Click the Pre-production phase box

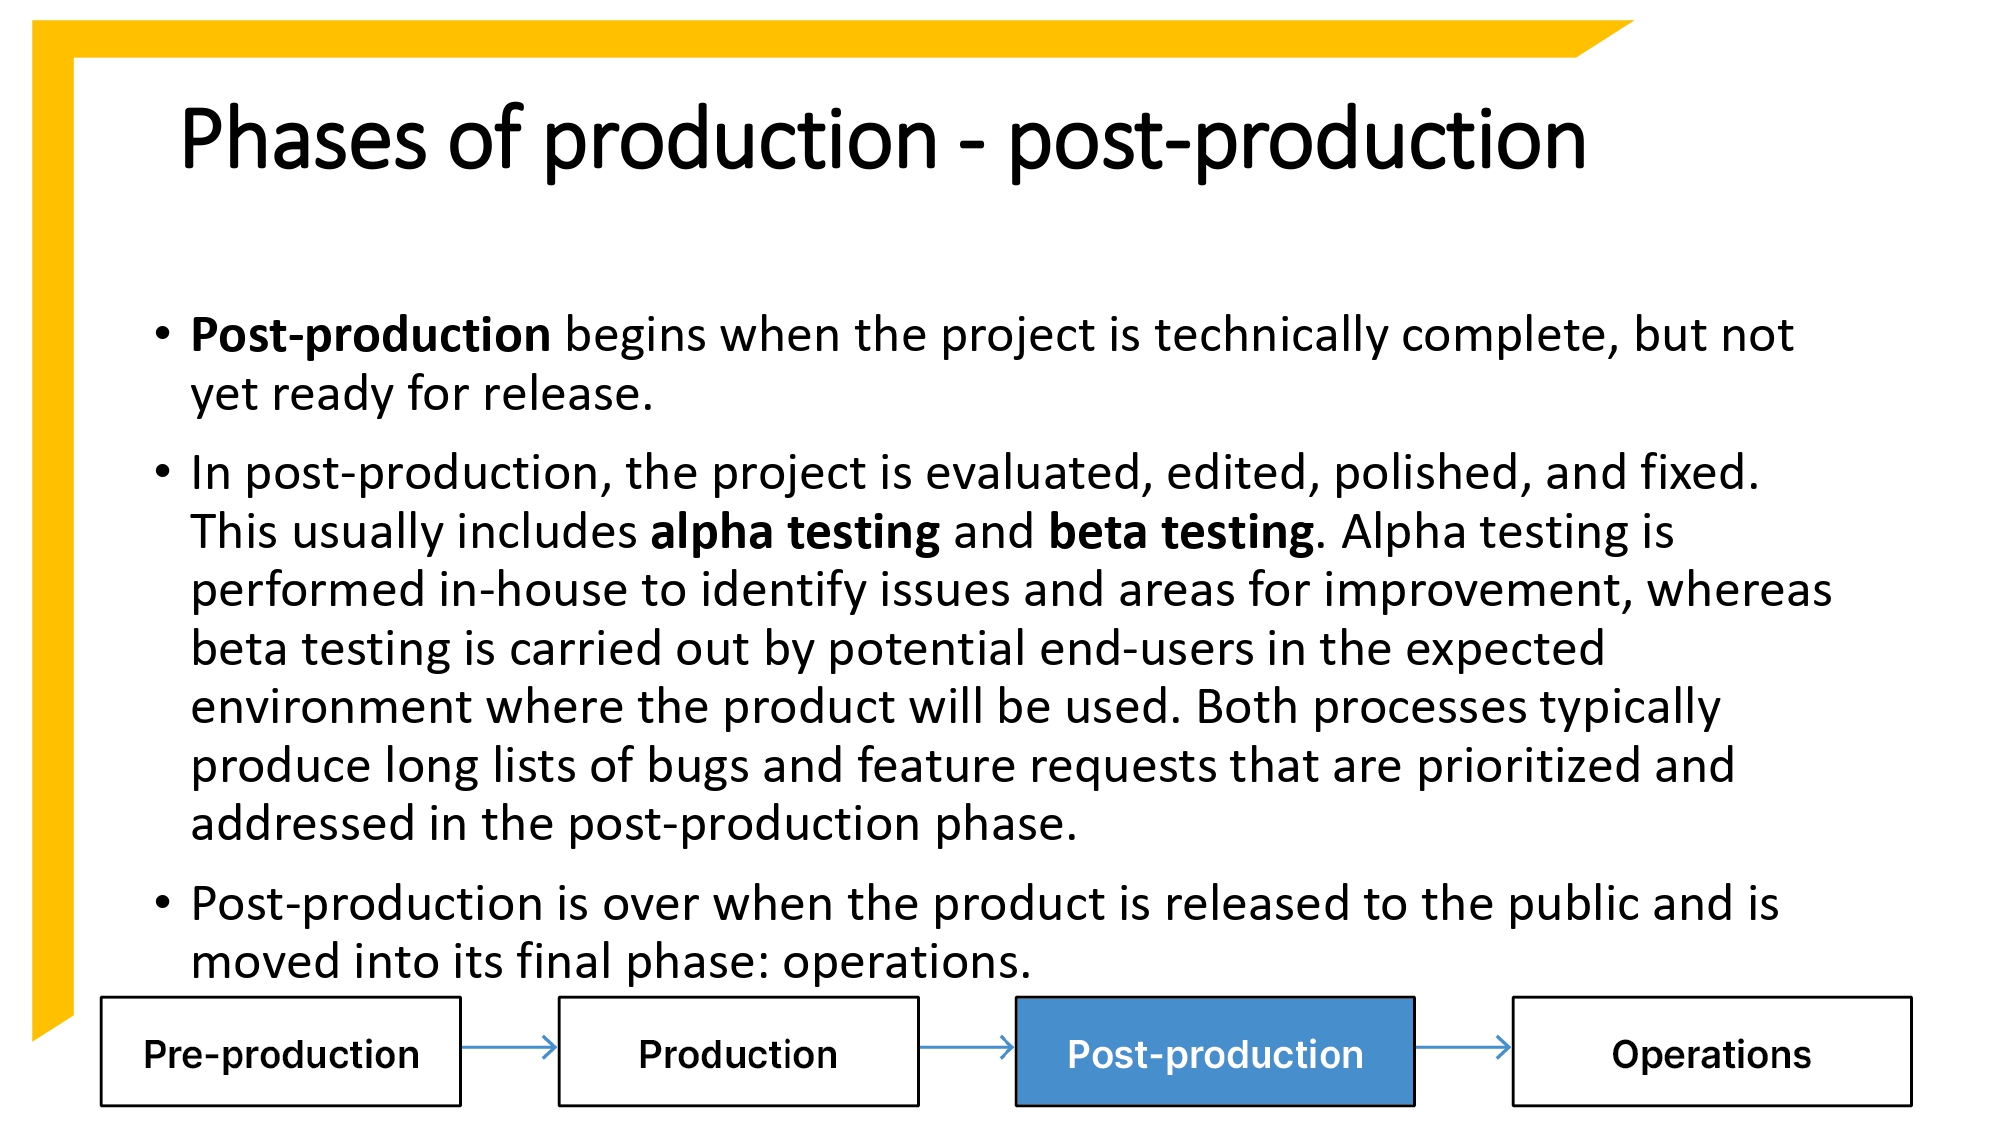click(281, 1052)
